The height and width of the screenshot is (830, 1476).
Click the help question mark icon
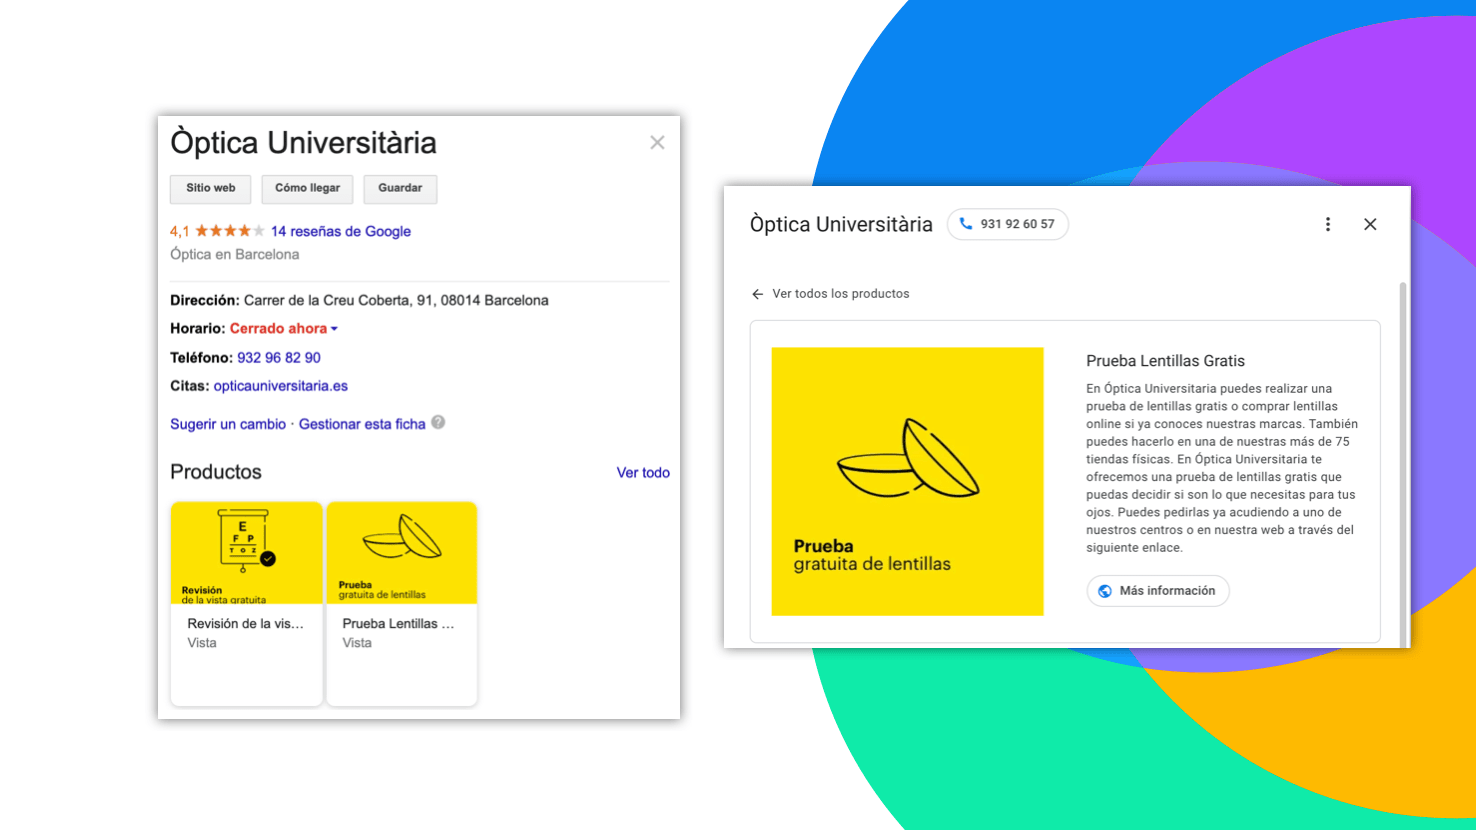coord(438,423)
